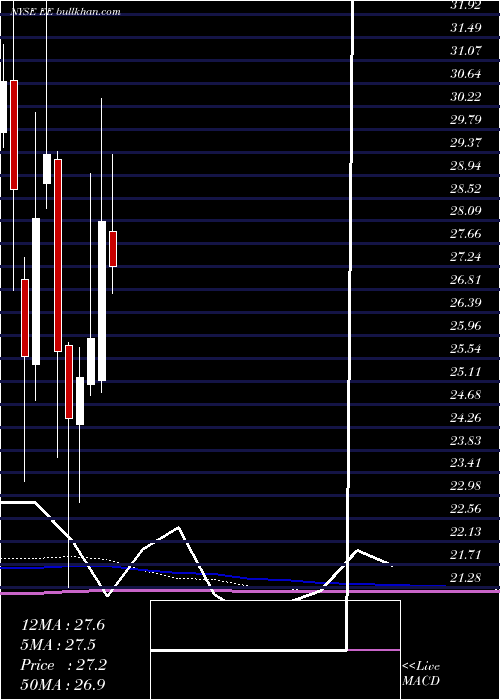This screenshot has height=700, width=500.
Task: Click the last red candlestick near 27.66
Action: 113,249
